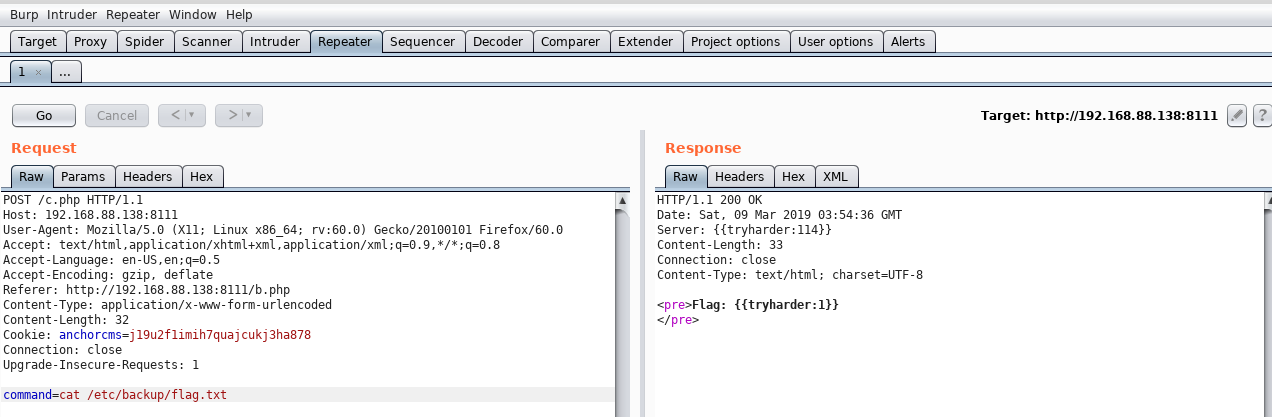Viewport: 1272px width, 417px height.
Task: Open the Project options tab
Action: (736, 42)
